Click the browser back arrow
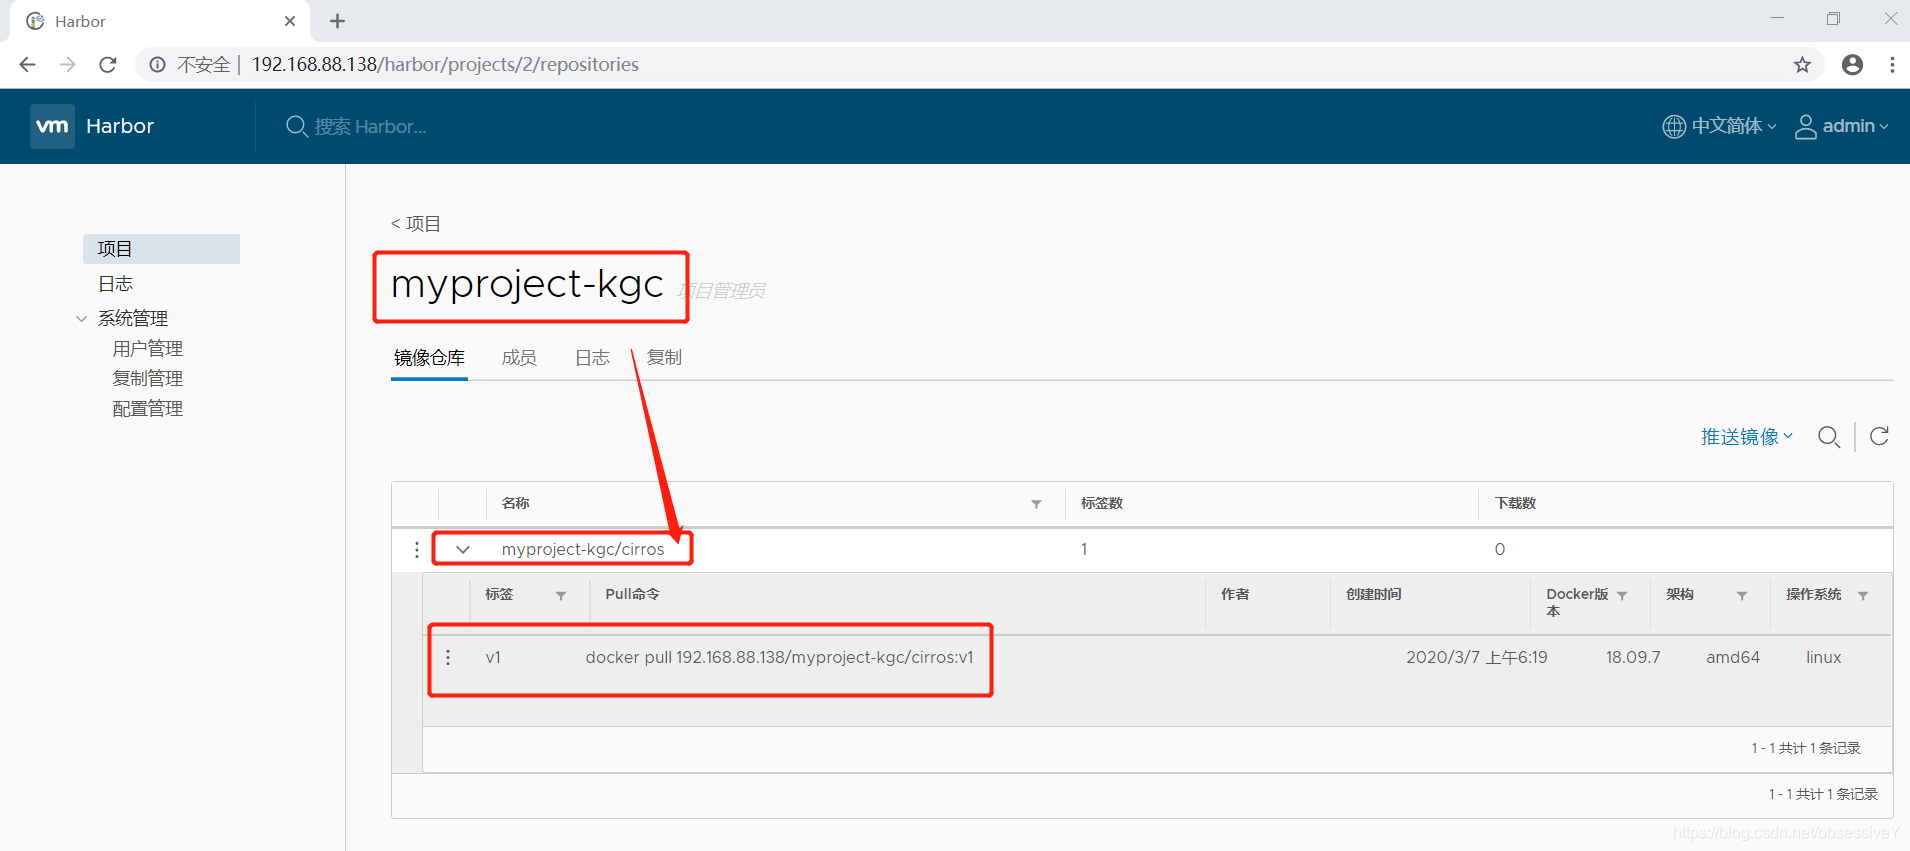The height and width of the screenshot is (851, 1910). [28, 65]
